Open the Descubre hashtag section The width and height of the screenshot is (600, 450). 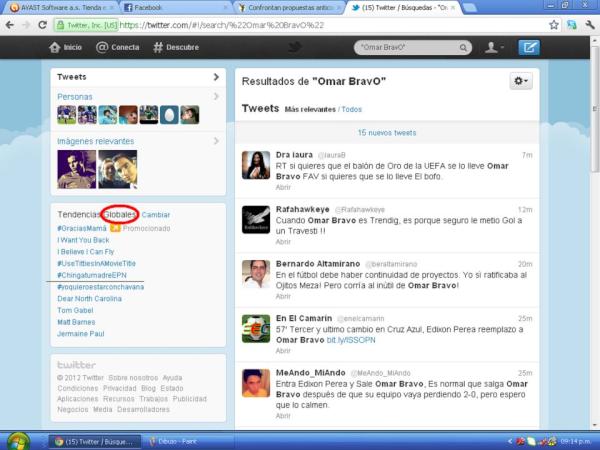point(176,47)
